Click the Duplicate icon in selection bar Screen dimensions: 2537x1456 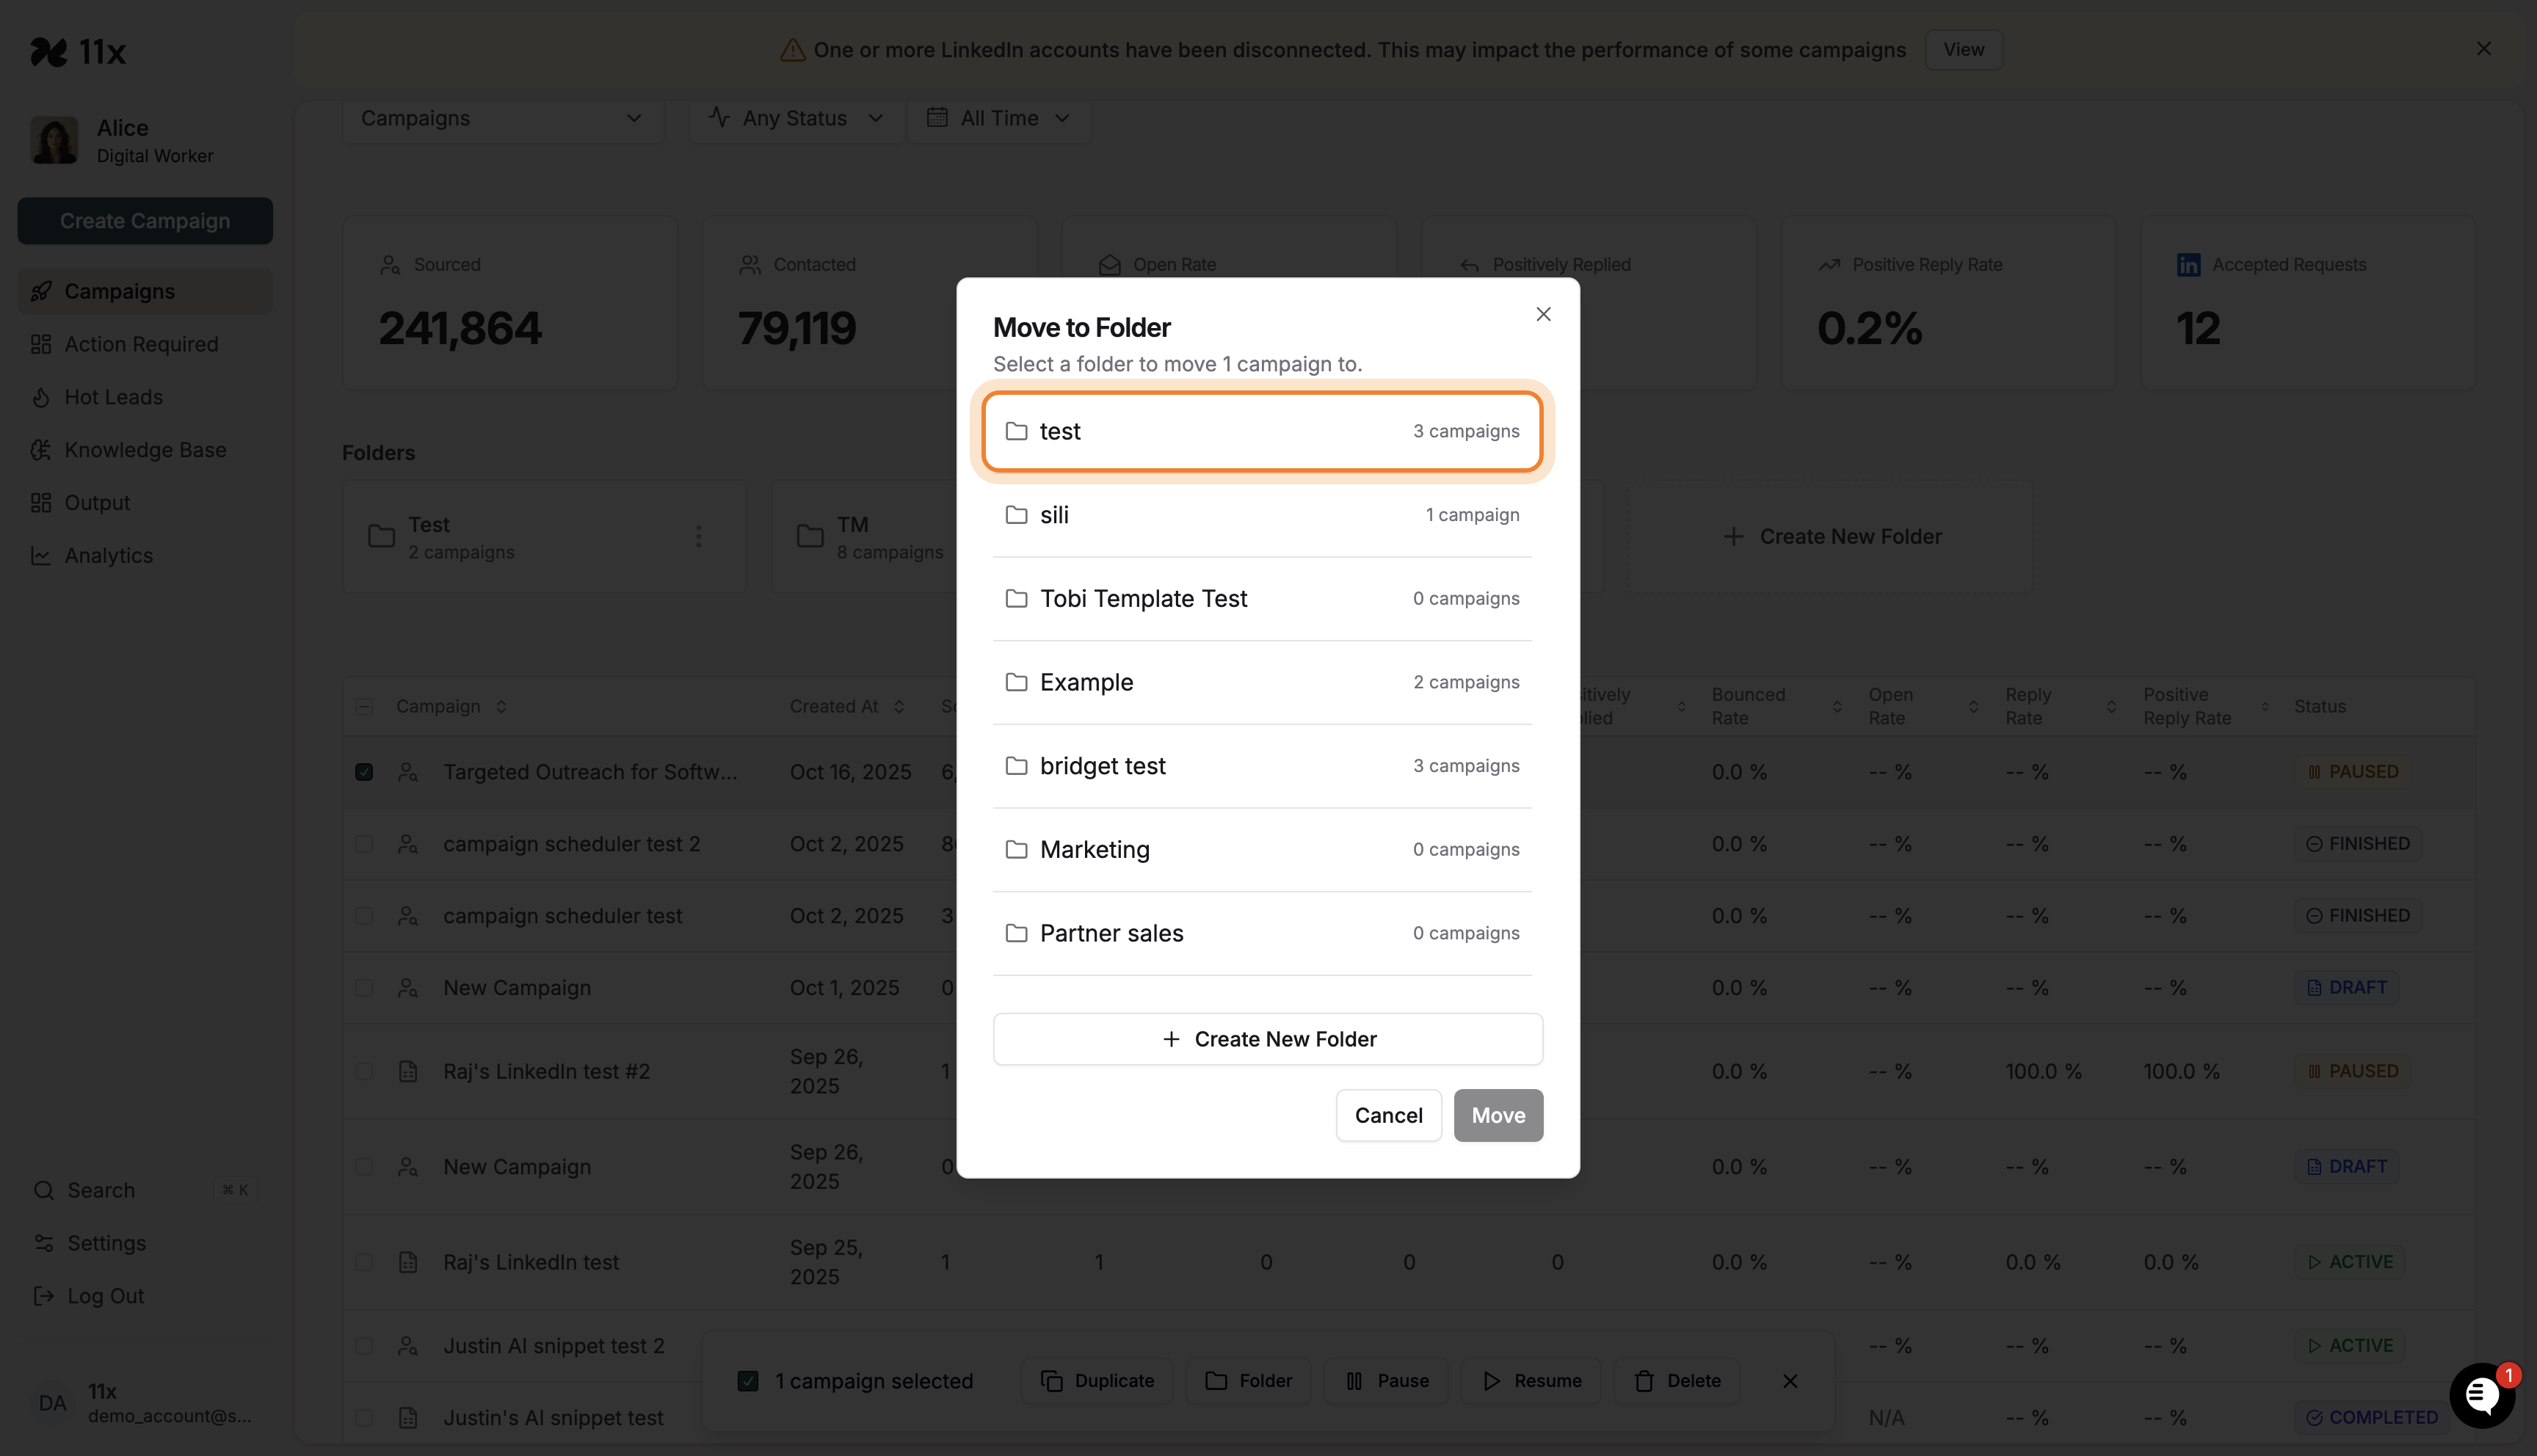coord(1051,1381)
